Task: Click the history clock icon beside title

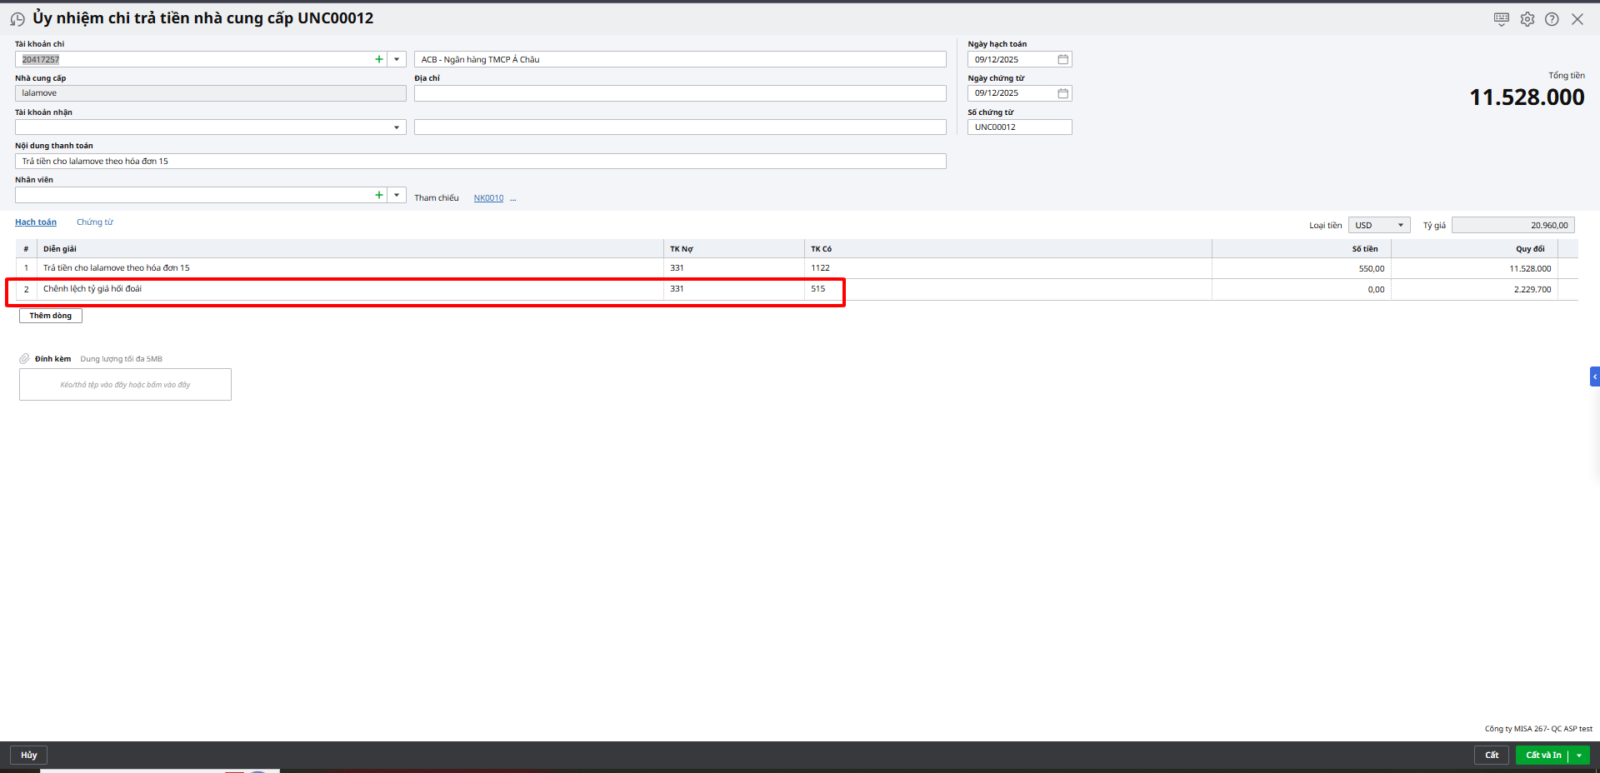Action: tap(17, 19)
